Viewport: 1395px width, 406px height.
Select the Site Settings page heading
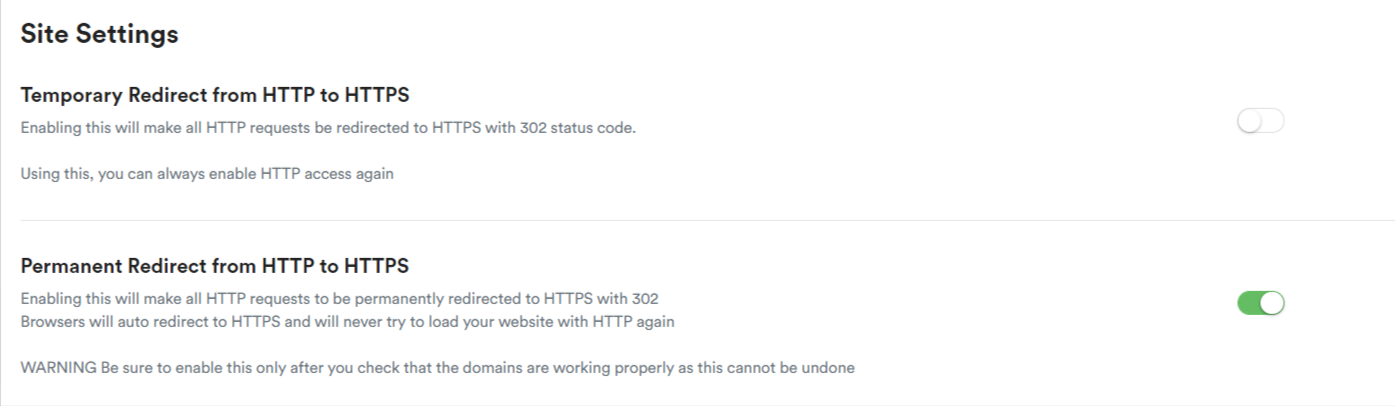coord(99,34)
